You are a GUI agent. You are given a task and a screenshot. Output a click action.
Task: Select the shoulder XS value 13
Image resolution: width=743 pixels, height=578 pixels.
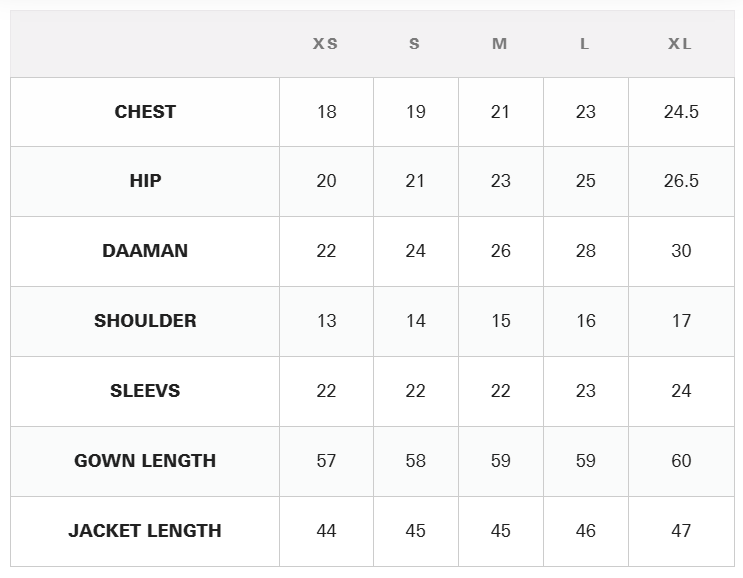point(326,321)
